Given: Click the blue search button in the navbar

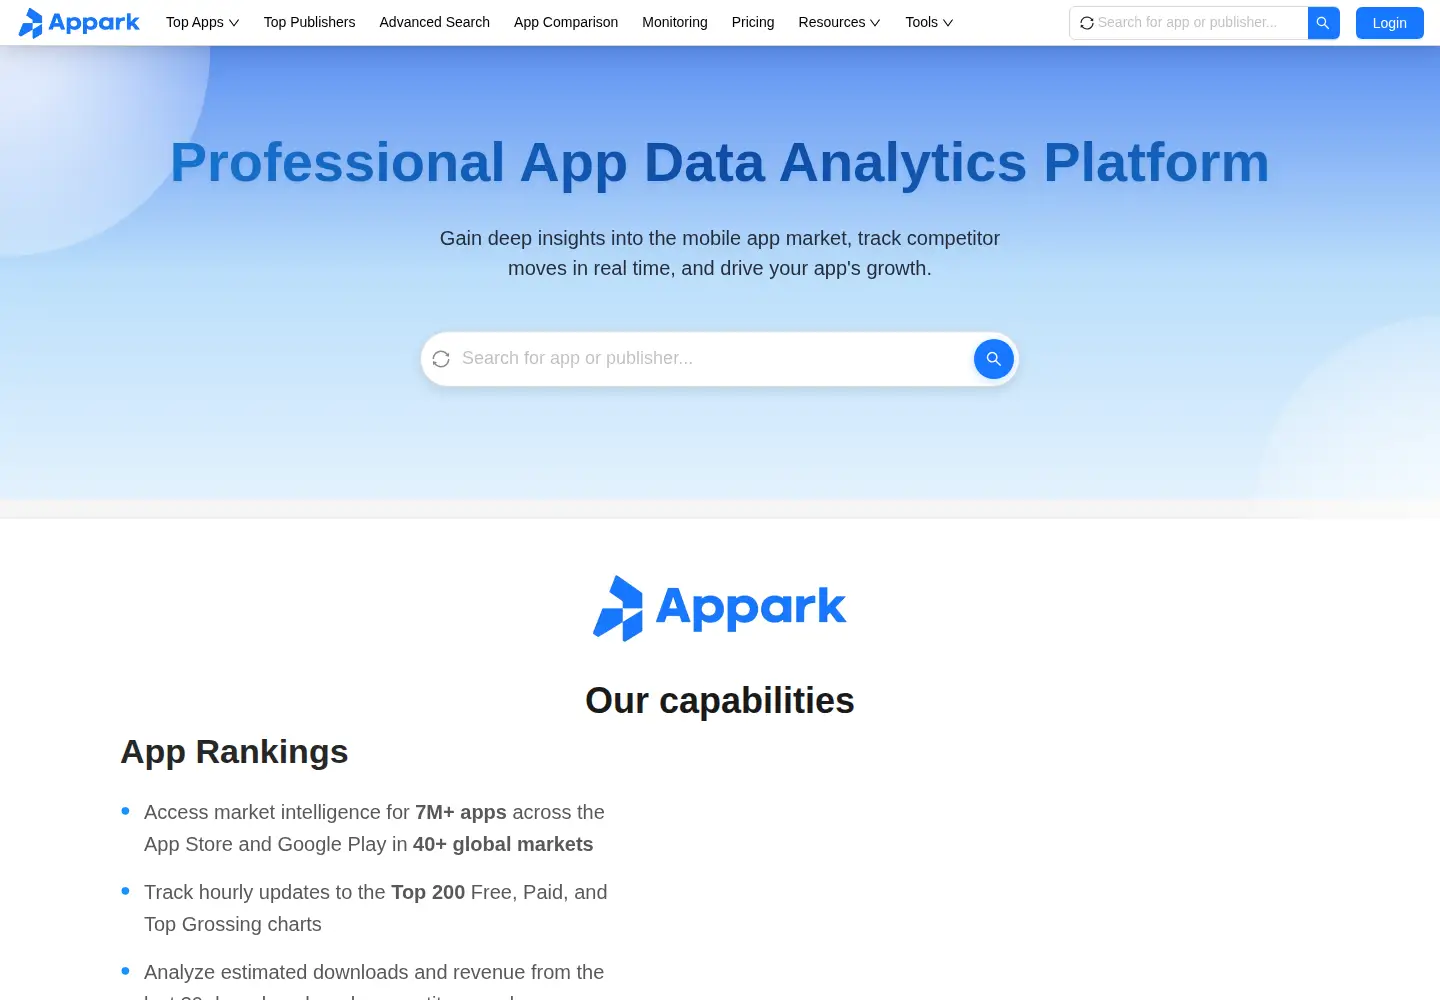Looking at the screenshot, I should pos(1323,23).
